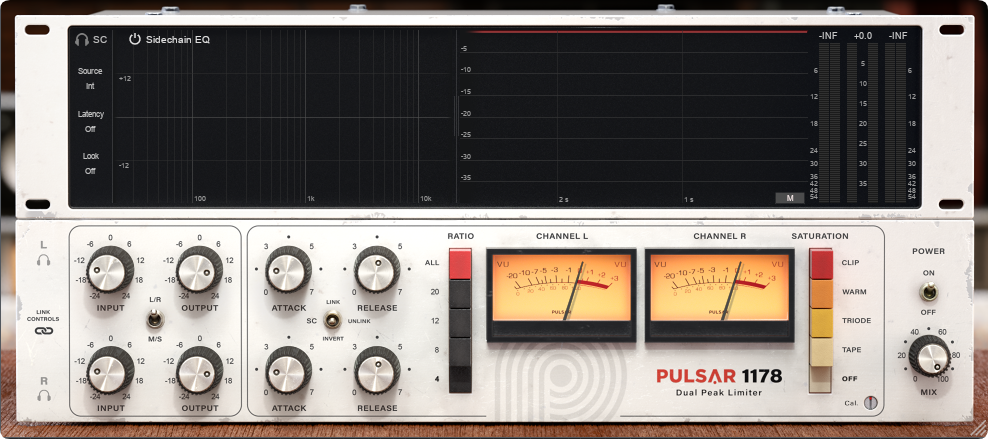Screen dimensions: 988x439
Task: Select the WARM saturation button
Action: pyautogui.click(x=821, y=293)
